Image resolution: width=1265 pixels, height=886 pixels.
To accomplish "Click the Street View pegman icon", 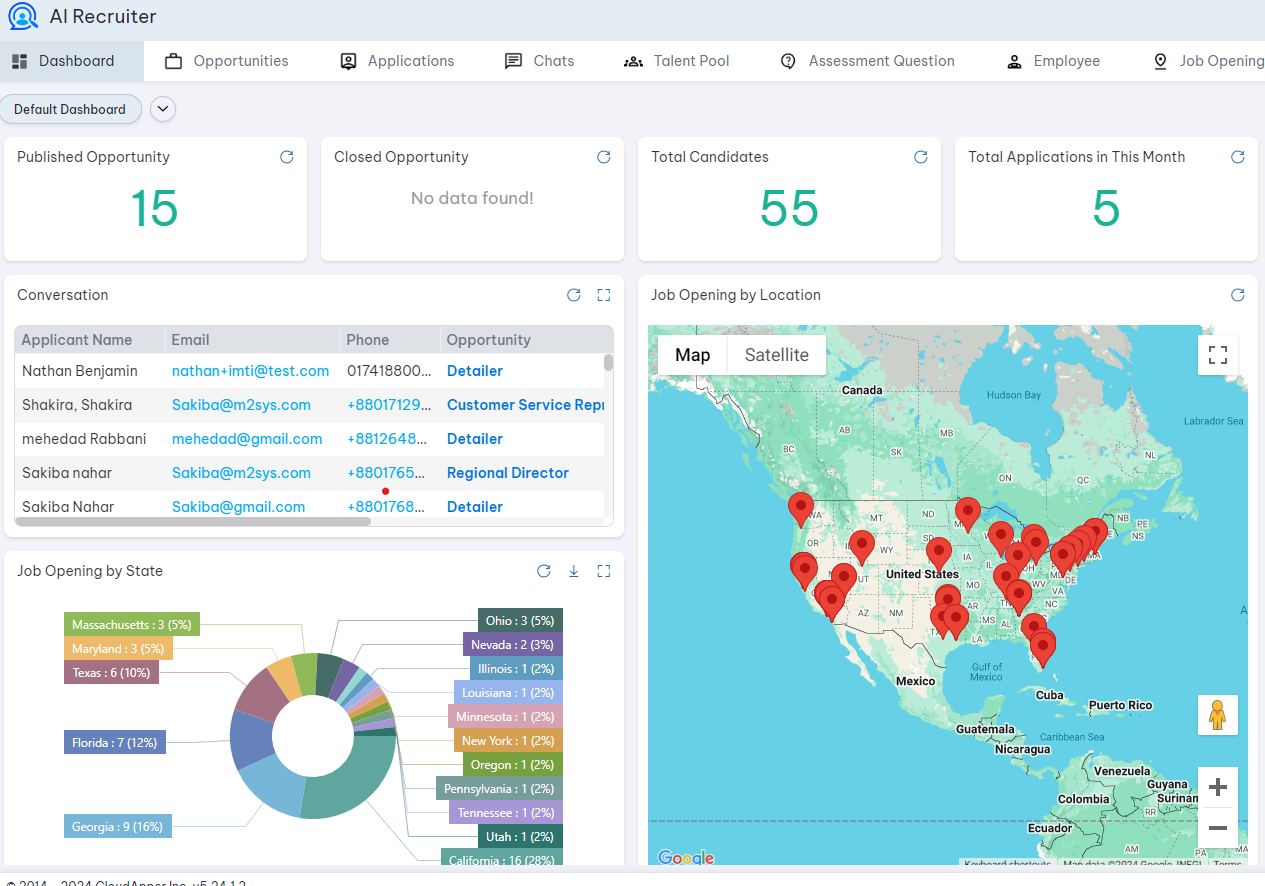I will click(1217, 715).
